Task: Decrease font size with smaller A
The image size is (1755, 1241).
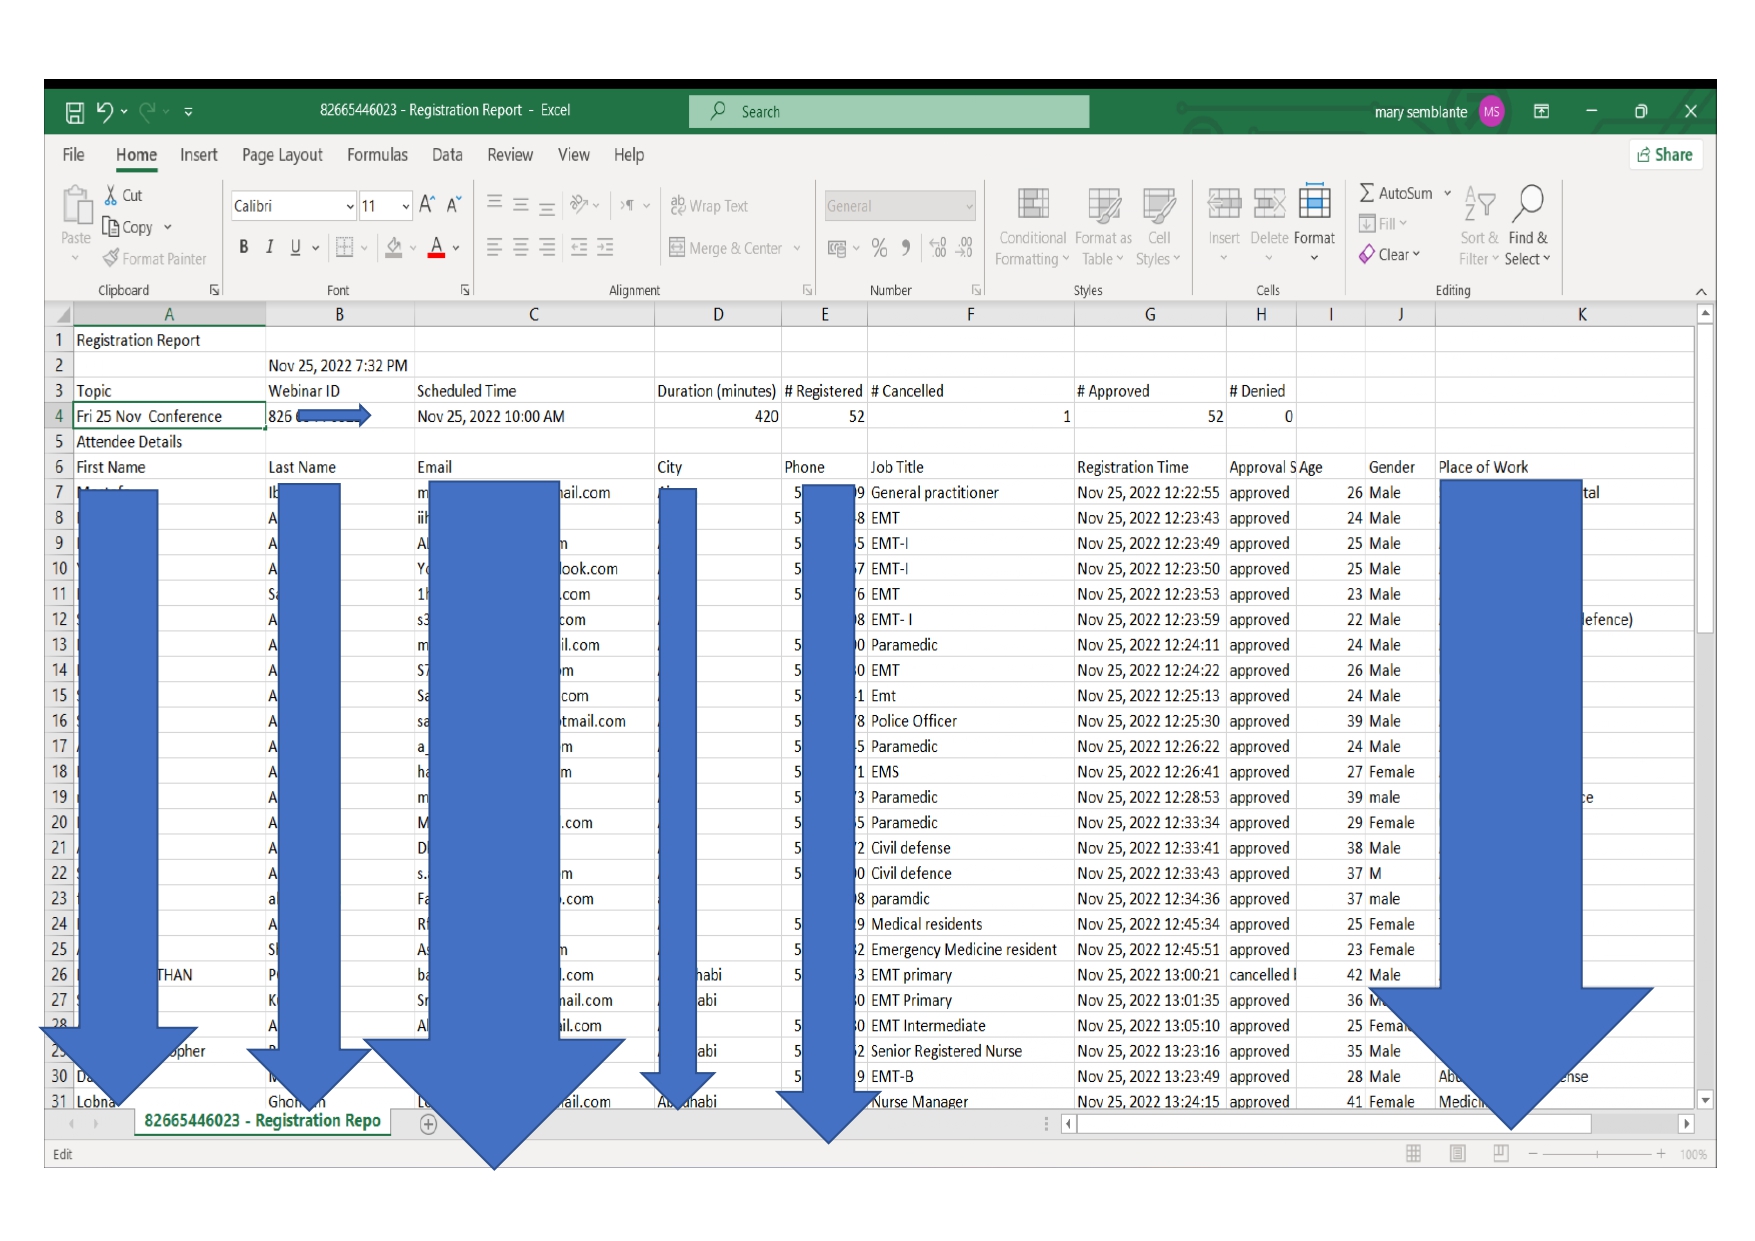Action: [453, 205]
